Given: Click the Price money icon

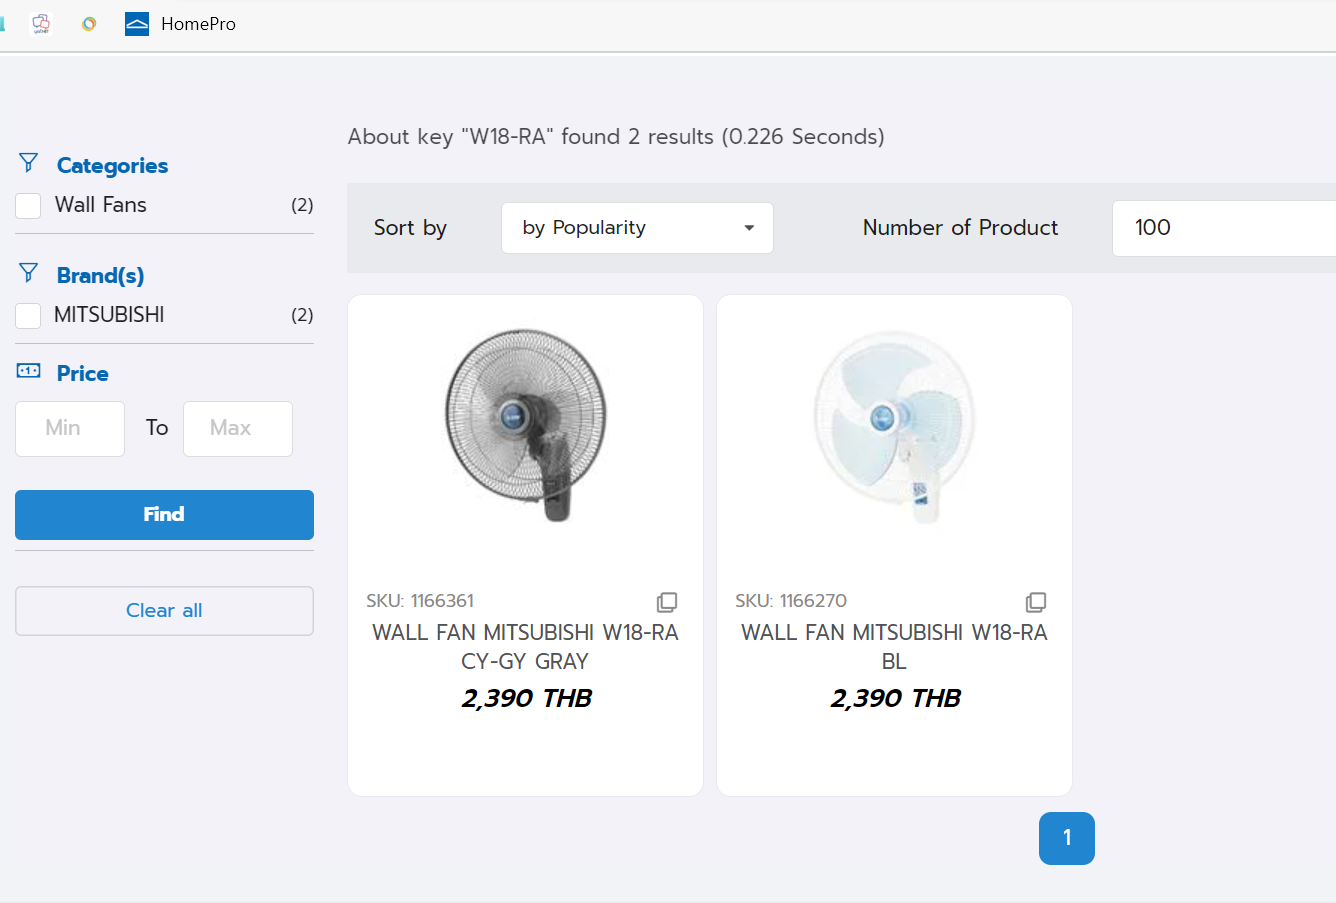Looking at the screenshot, I should pos(28,371).
